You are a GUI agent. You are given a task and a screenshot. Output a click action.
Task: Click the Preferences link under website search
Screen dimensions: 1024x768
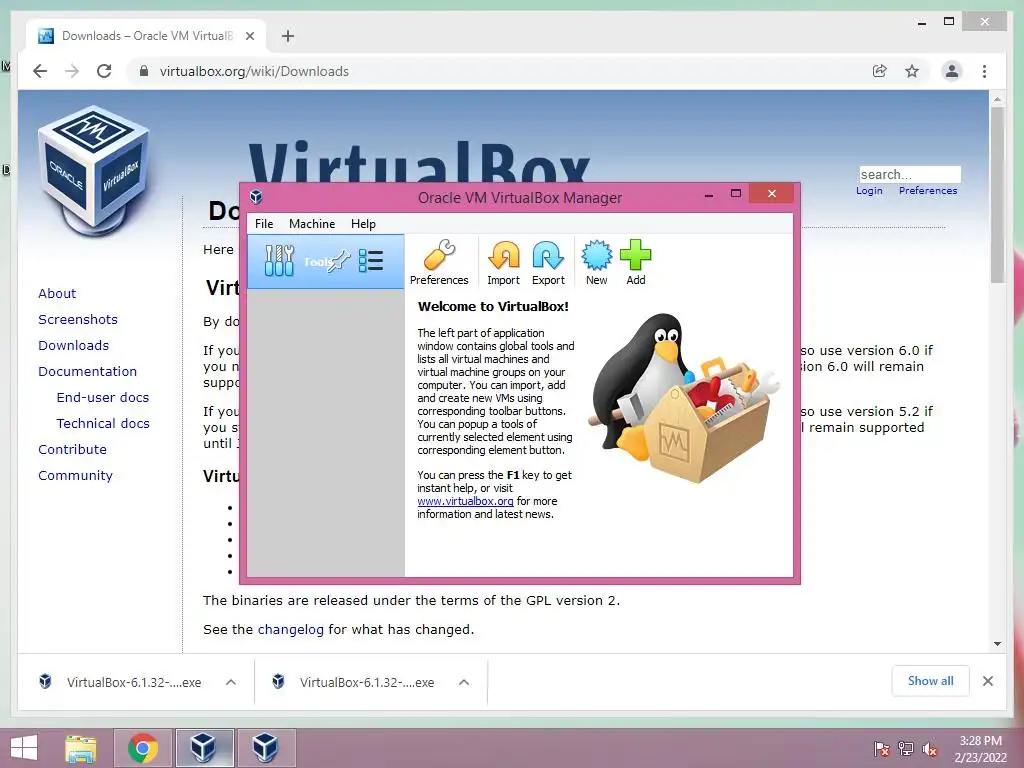(928, 191)
